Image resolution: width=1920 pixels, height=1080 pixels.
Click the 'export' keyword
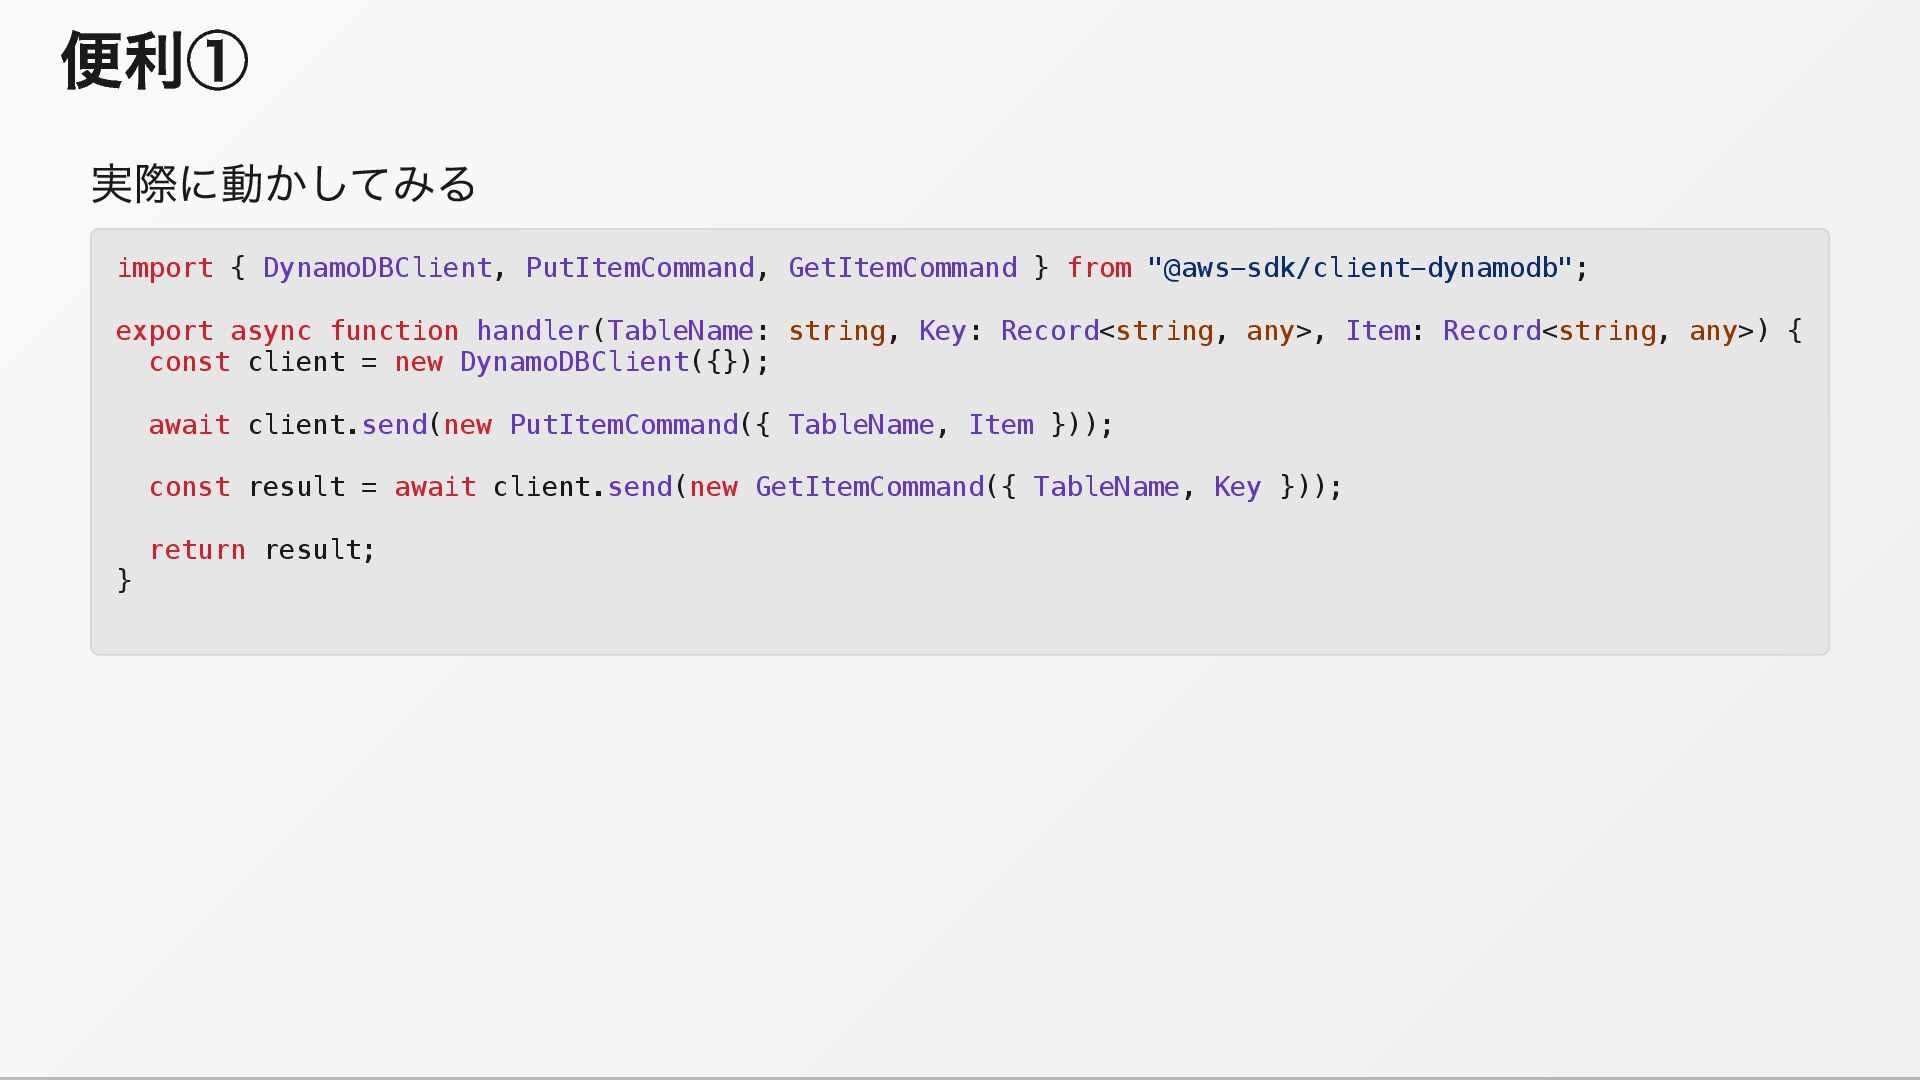[x=164, y=331]
